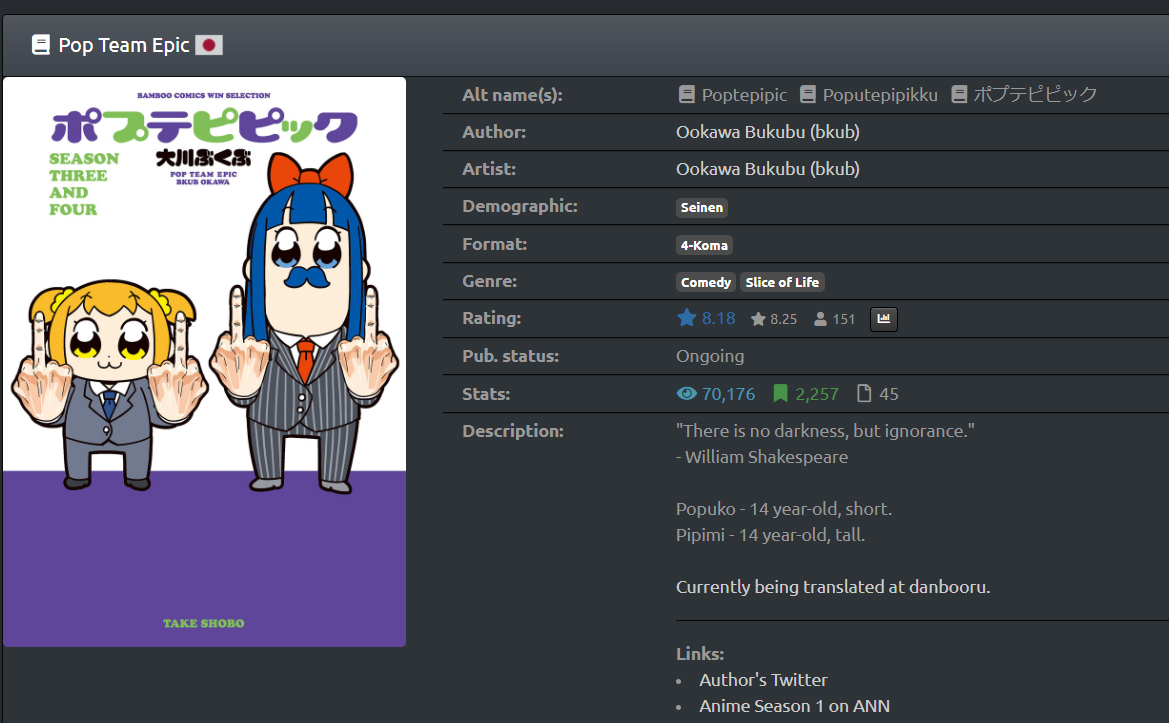This screenshot has width=1169, height=723.
Task: Open the Poptepipic alt name link
Action: (x=744, y=95)
